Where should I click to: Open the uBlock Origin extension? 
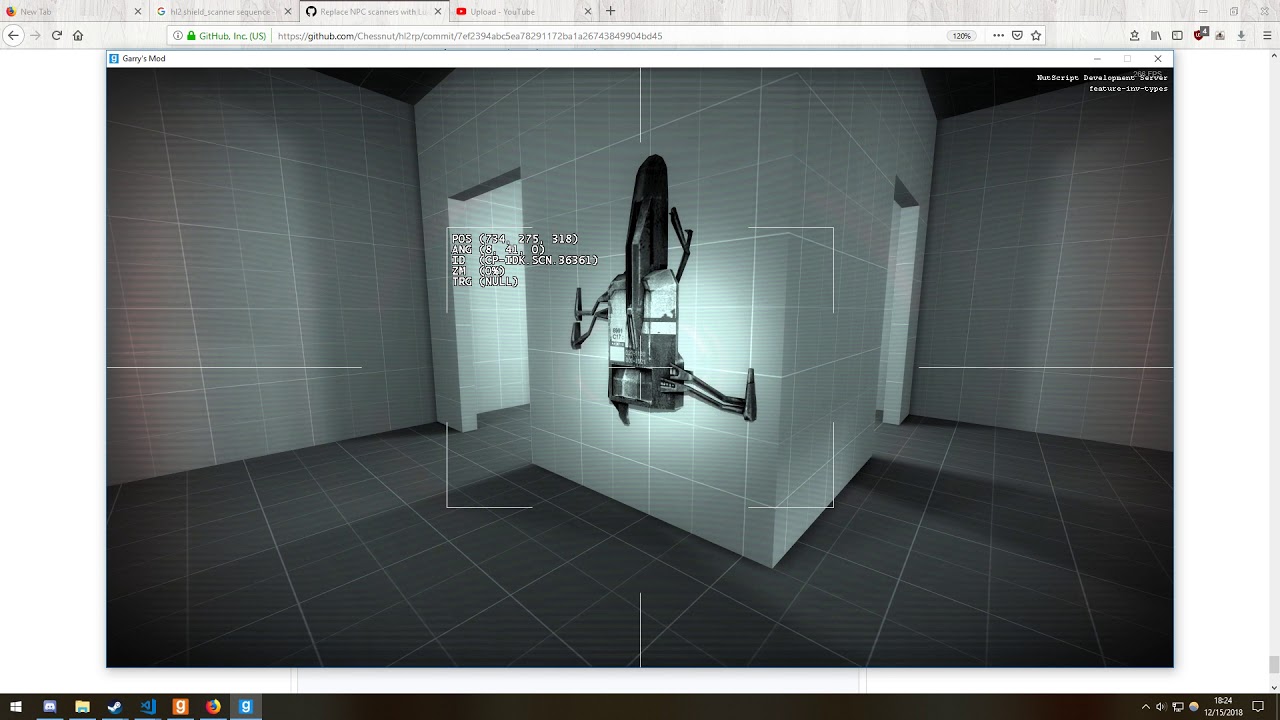pyautogui.click(x=1200, y=36)
